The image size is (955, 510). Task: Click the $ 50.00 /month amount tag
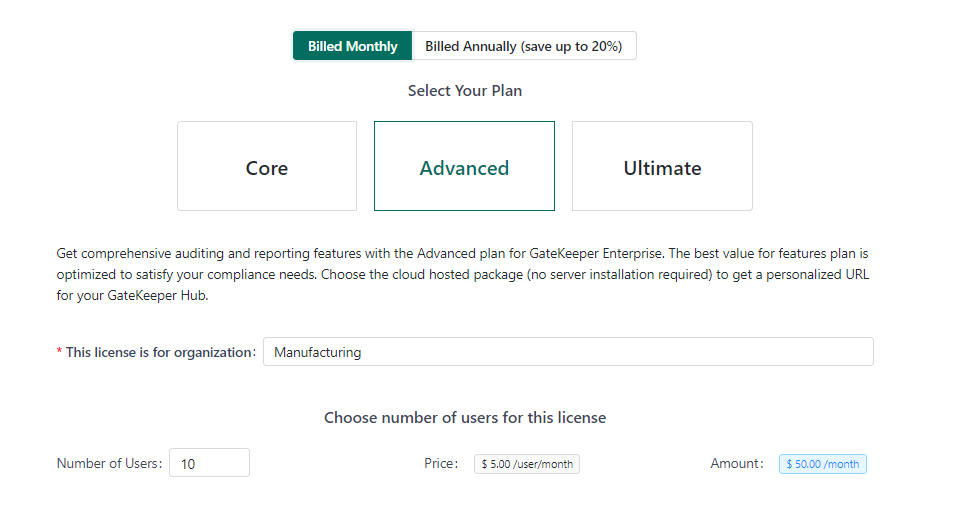pyautogui.click(x=823, y=464)
